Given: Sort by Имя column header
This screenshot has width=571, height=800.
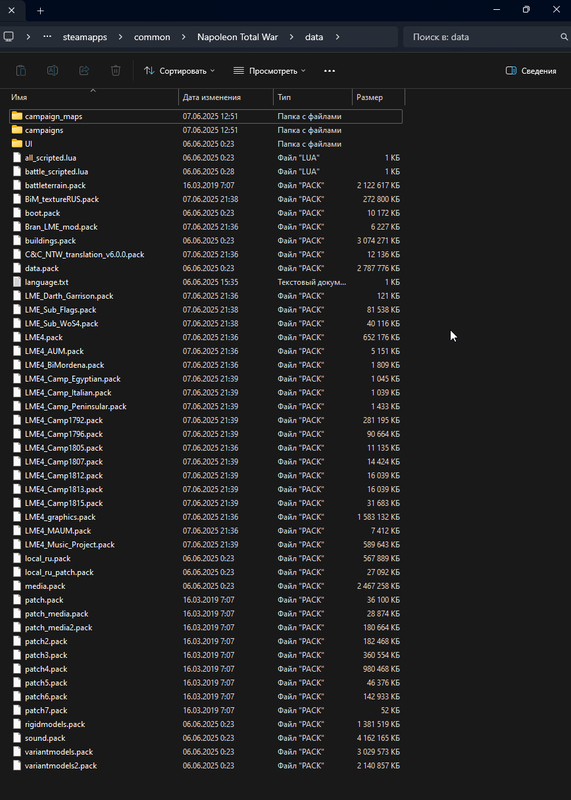Looking at the screenshot, I should tap(93, 97).
